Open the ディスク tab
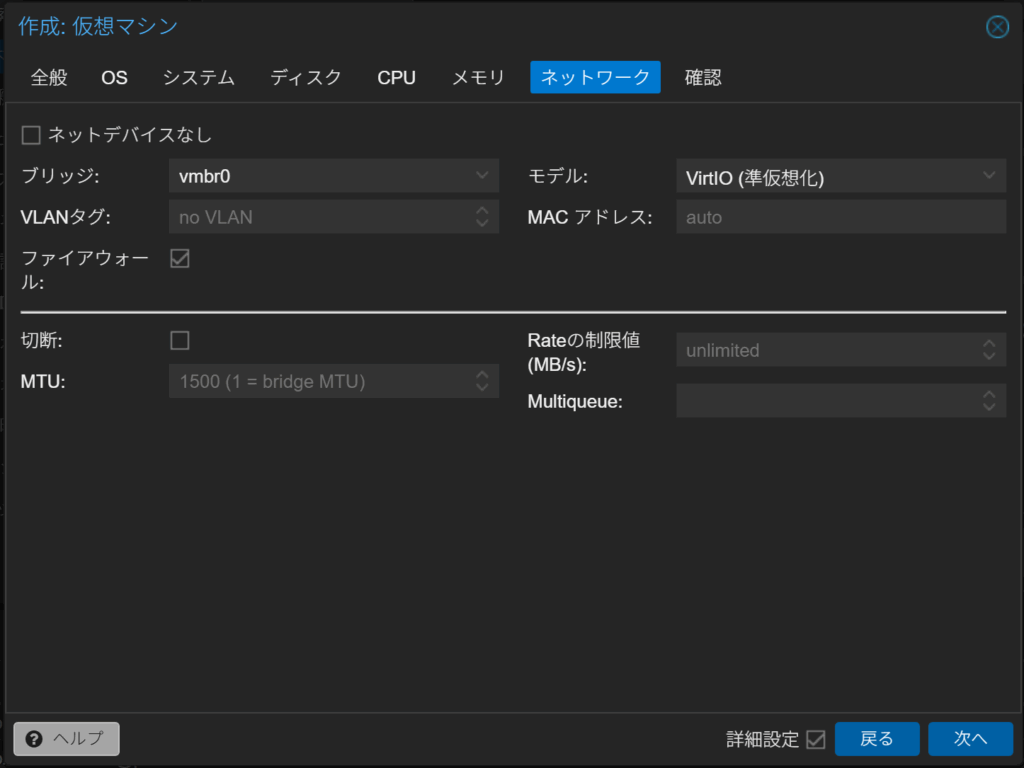 tap(306, 78)
